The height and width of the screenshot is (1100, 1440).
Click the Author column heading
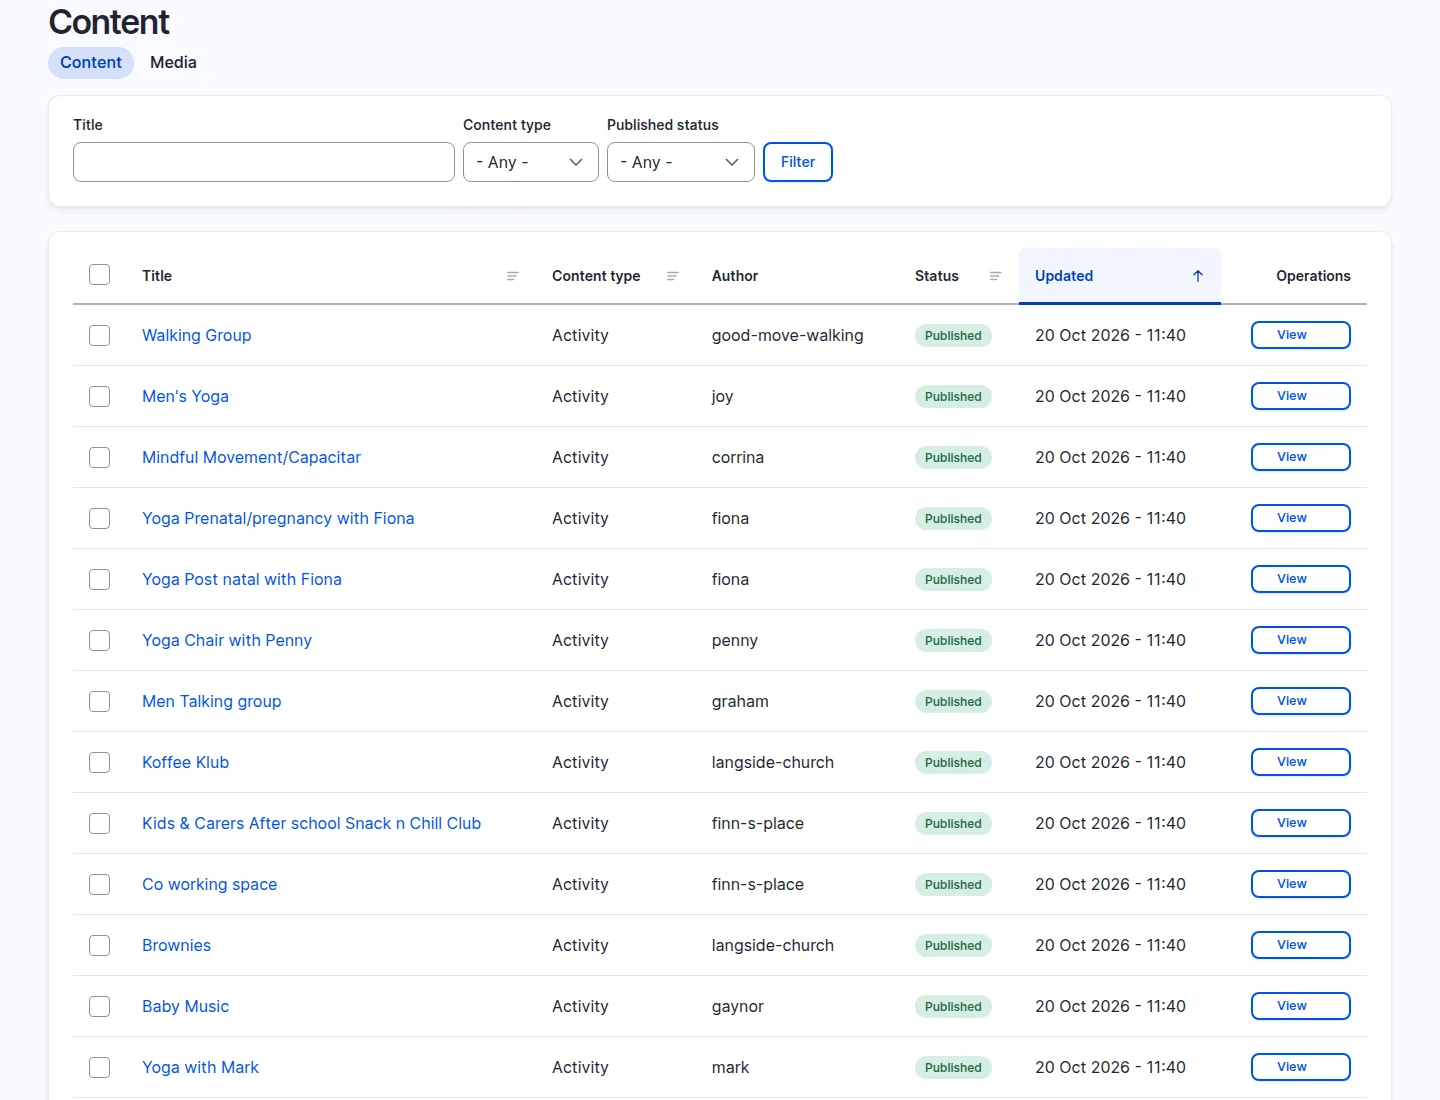tap(735, 276)
